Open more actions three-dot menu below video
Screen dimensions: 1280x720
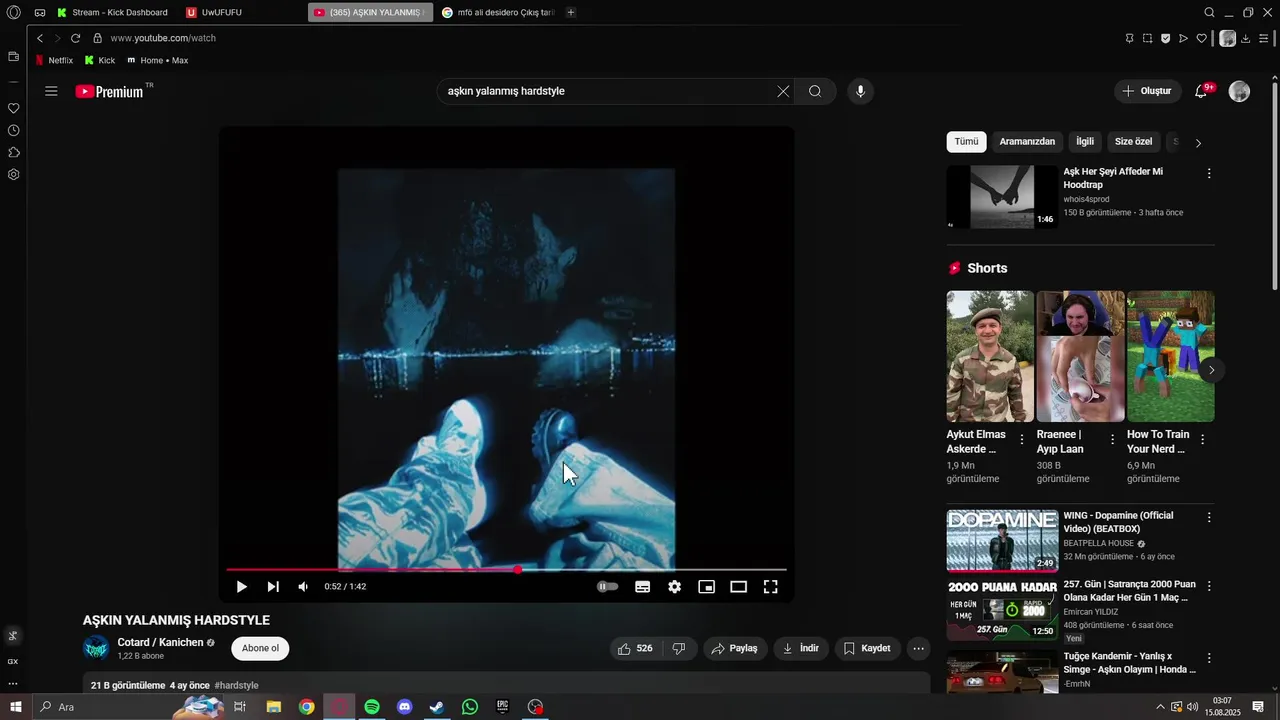[x=918, y=649]
